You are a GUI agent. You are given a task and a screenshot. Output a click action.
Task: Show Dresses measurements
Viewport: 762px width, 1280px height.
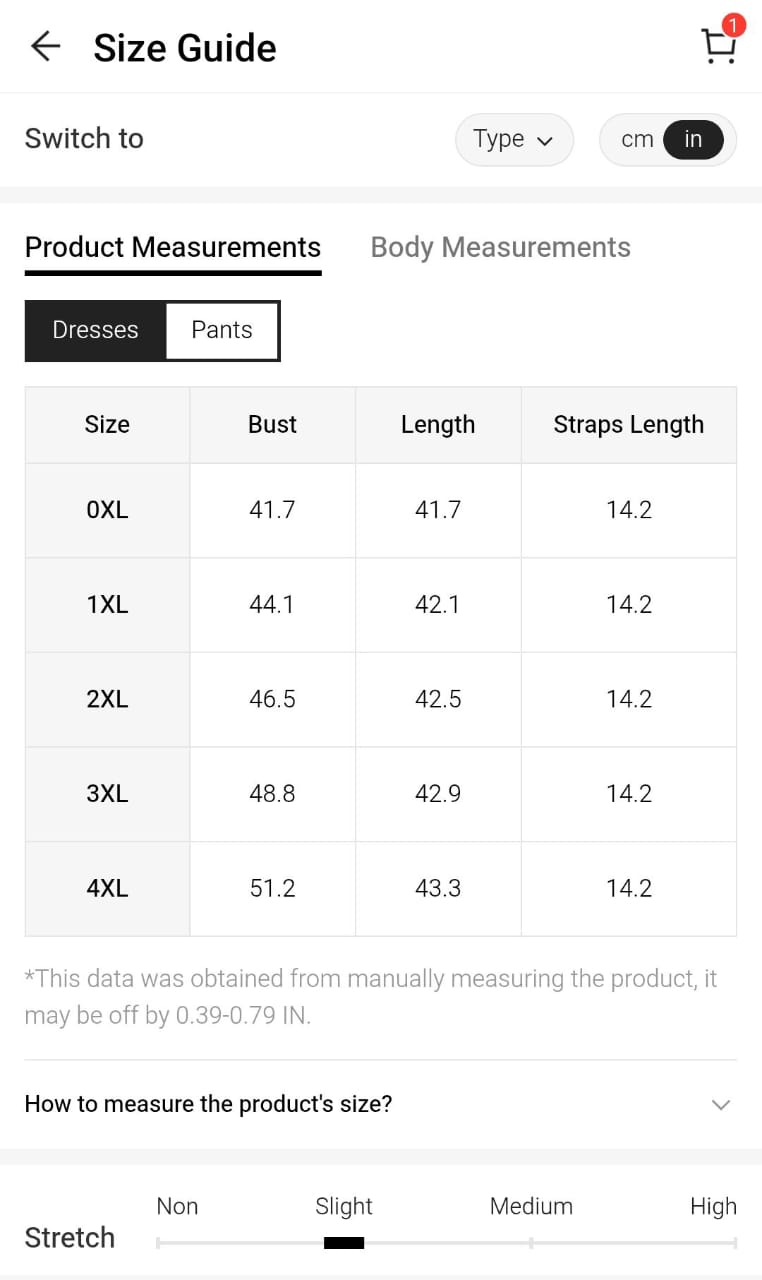95,330
